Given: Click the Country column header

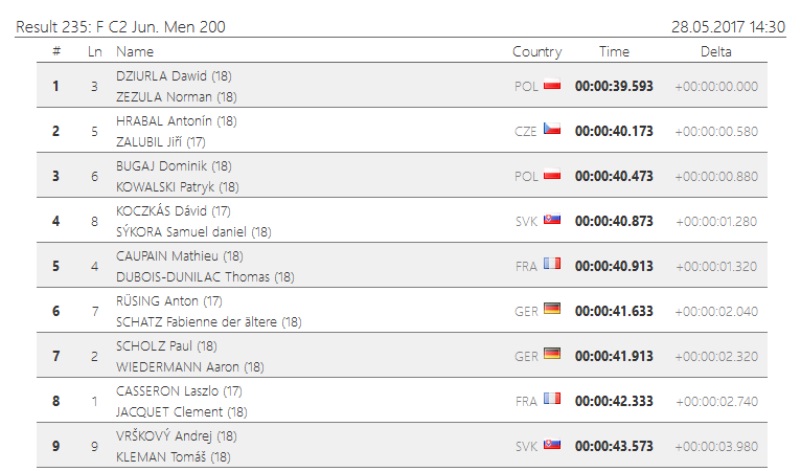Looking at the screenshot, I should [537, 51].
